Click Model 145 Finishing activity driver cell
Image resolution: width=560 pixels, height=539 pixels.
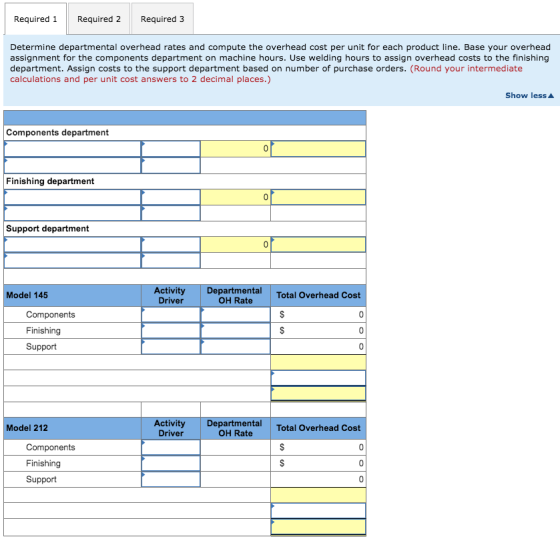coord(171,330)
